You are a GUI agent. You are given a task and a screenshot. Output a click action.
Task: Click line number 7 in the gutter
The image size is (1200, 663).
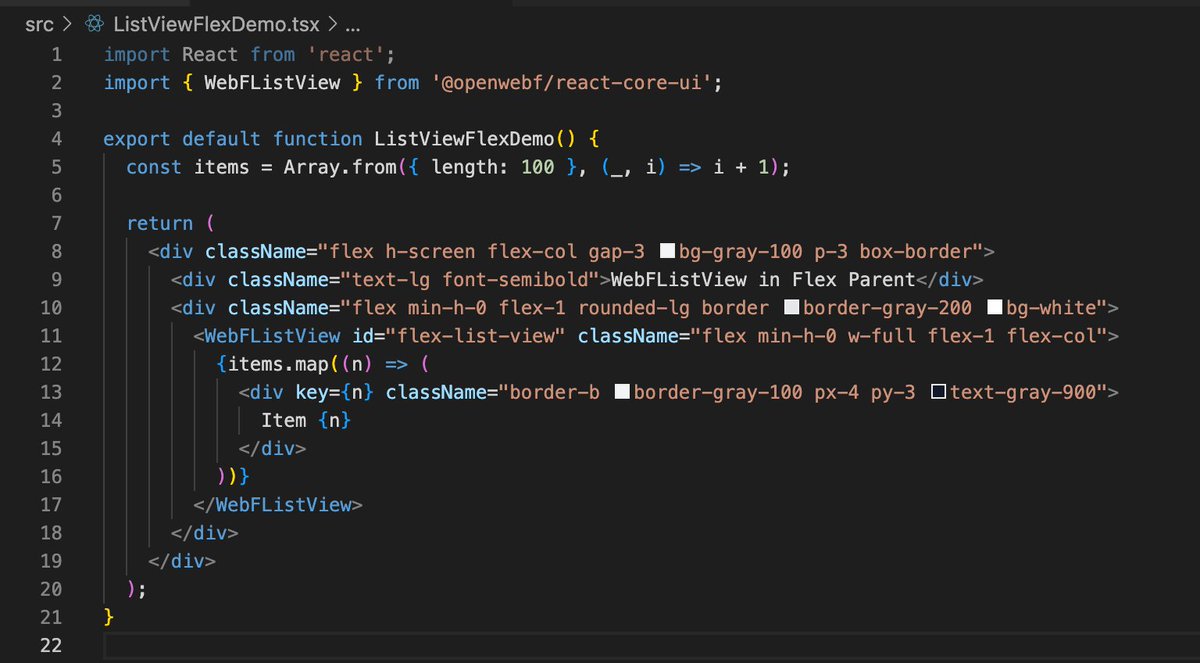pos(56,223)
